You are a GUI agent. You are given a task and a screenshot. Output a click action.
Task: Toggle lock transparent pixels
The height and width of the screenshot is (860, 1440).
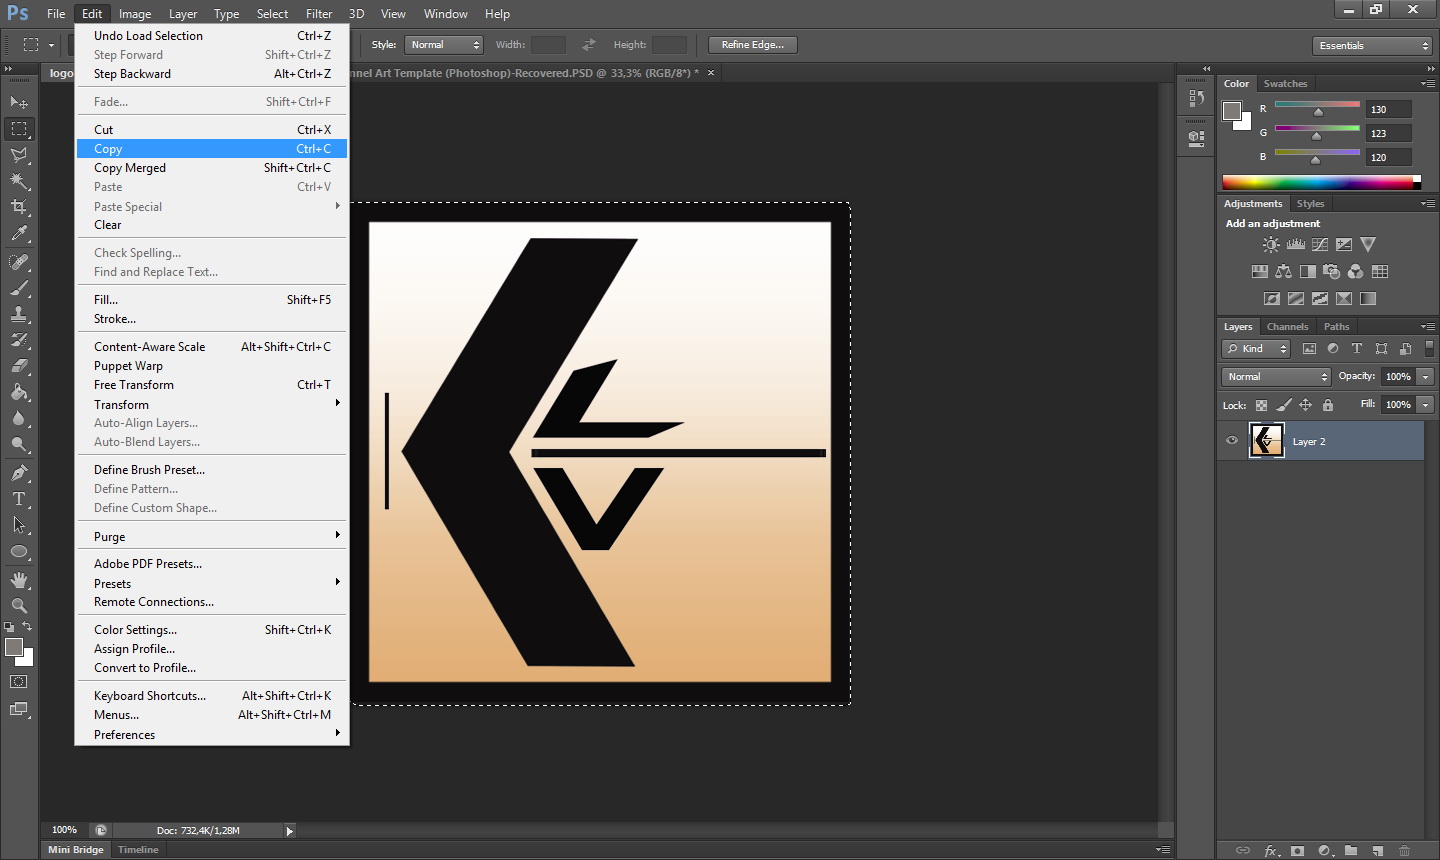[x=1261, y=405]
